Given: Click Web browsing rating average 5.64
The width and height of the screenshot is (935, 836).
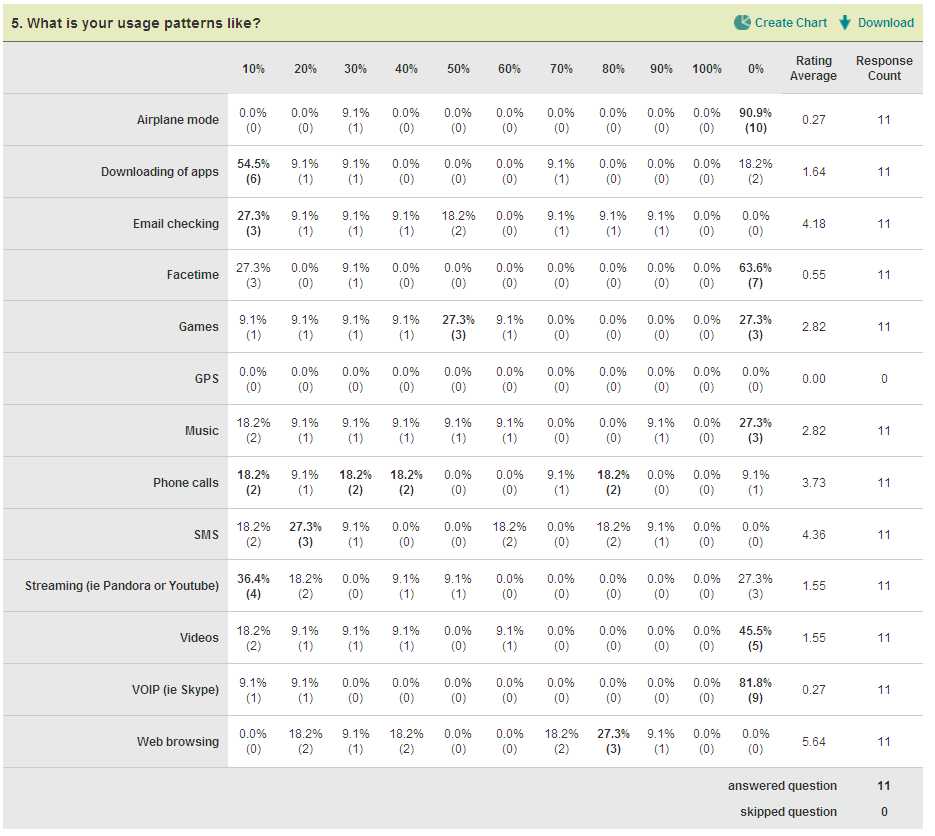Looking at the screenshot, I should (813, 742).
